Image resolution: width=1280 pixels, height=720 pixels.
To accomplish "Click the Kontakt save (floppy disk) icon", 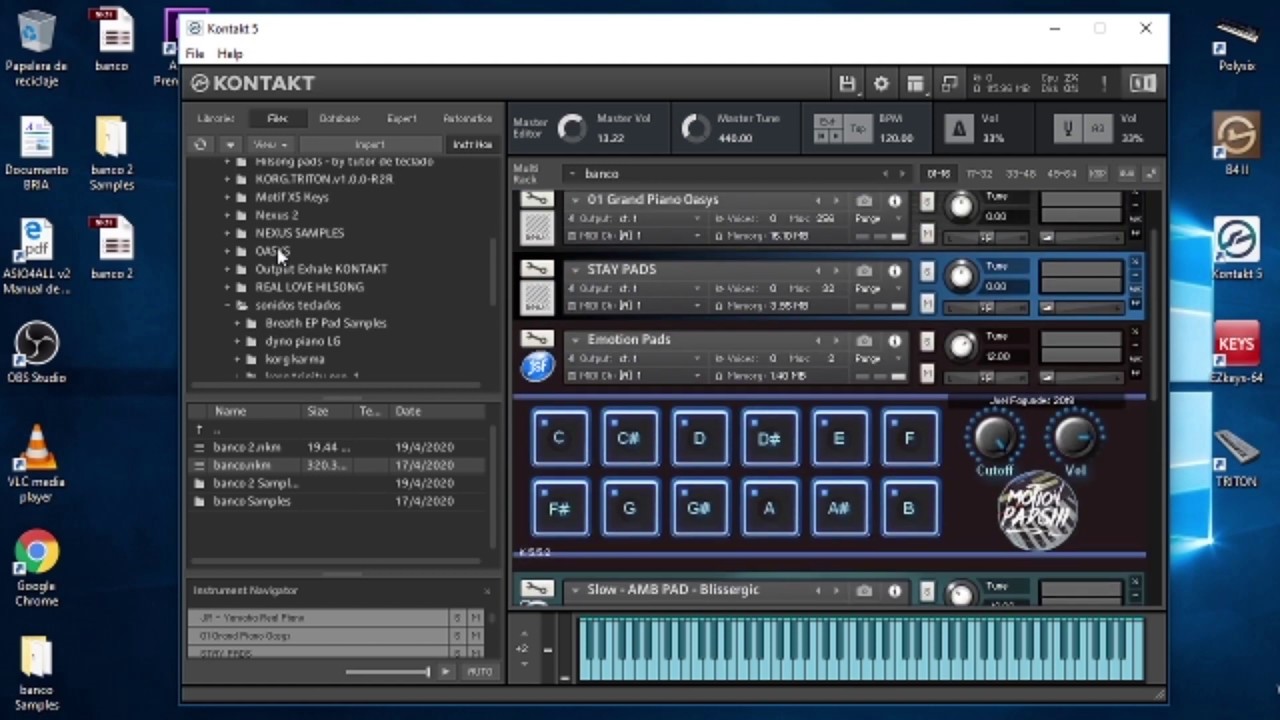I will tap(847, 84).
